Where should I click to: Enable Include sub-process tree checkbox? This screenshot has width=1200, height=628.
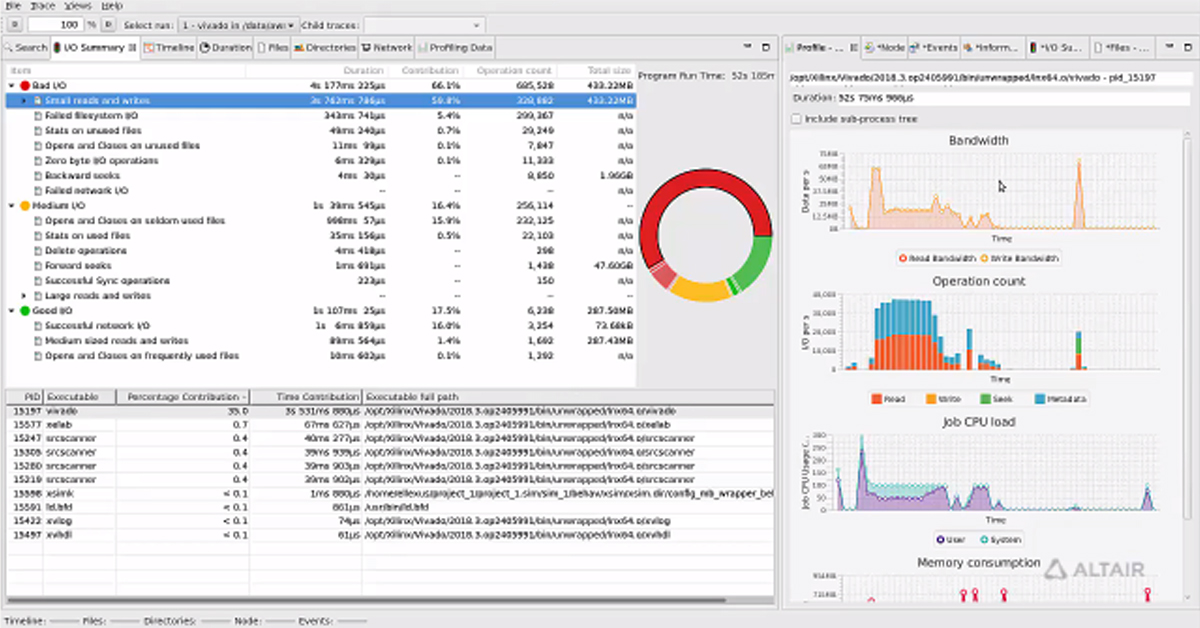[796, 119]
